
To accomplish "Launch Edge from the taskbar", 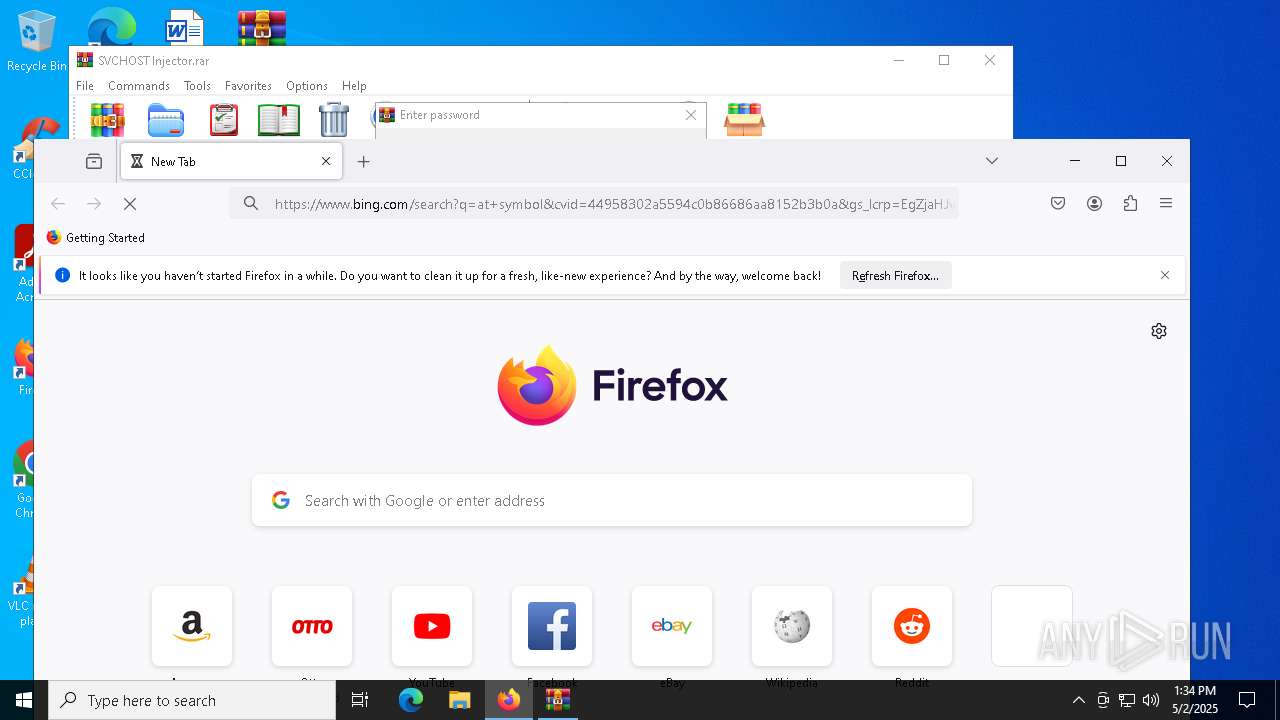I will [411, 700].
